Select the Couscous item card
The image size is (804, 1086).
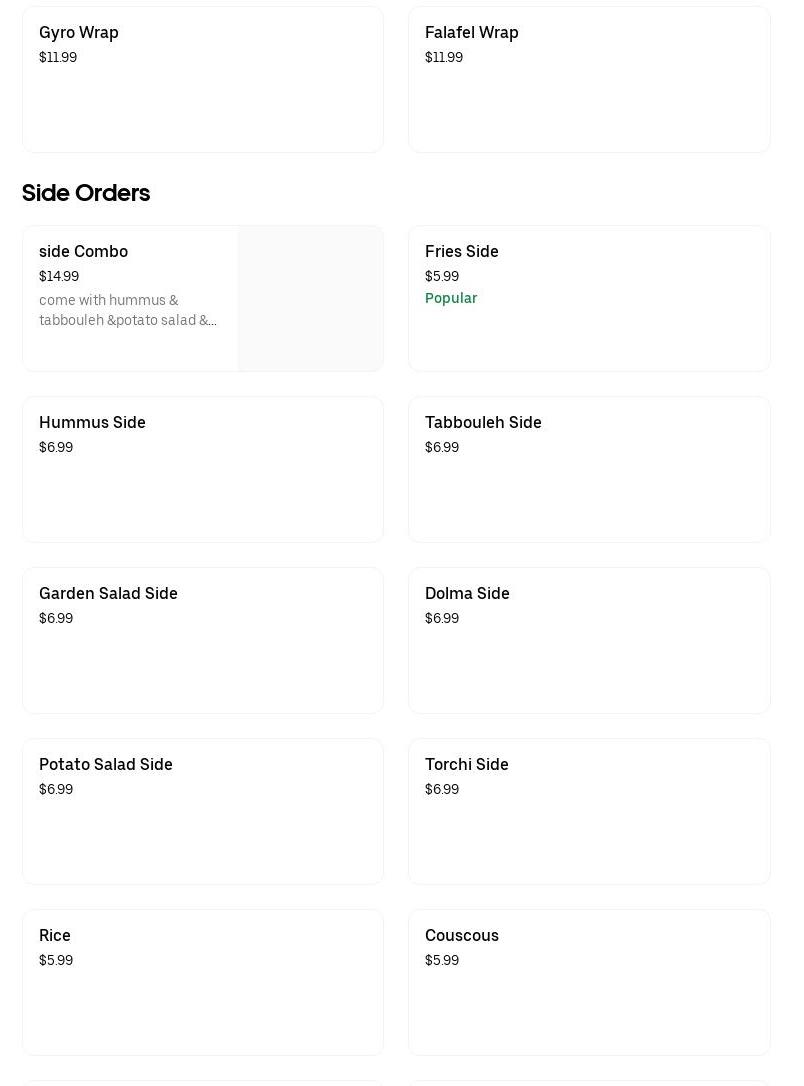[588, 982]
